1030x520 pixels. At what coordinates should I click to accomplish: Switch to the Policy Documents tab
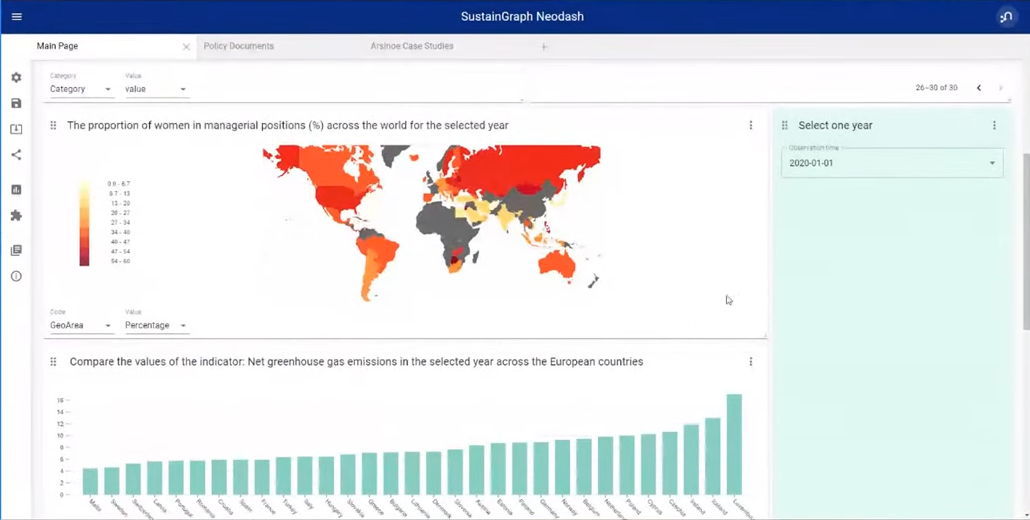238,46
